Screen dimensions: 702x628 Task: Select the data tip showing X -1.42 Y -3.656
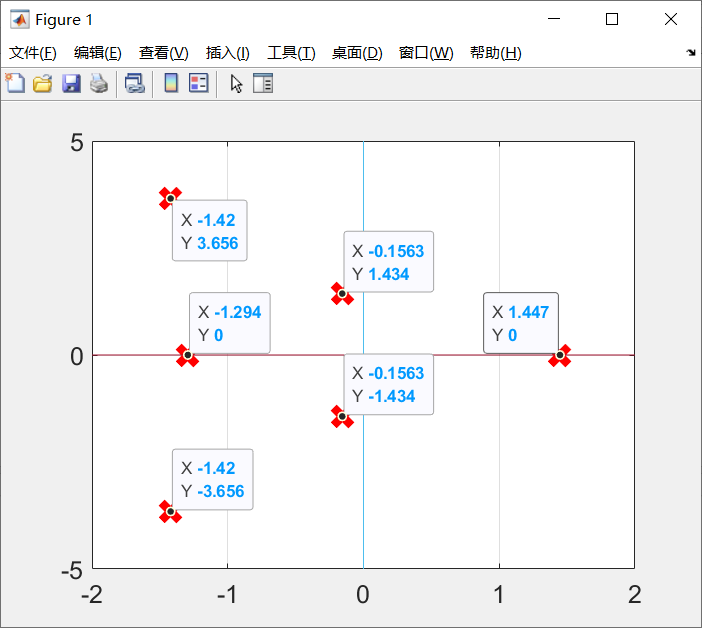pyautogui.click(x=213, y=479)
